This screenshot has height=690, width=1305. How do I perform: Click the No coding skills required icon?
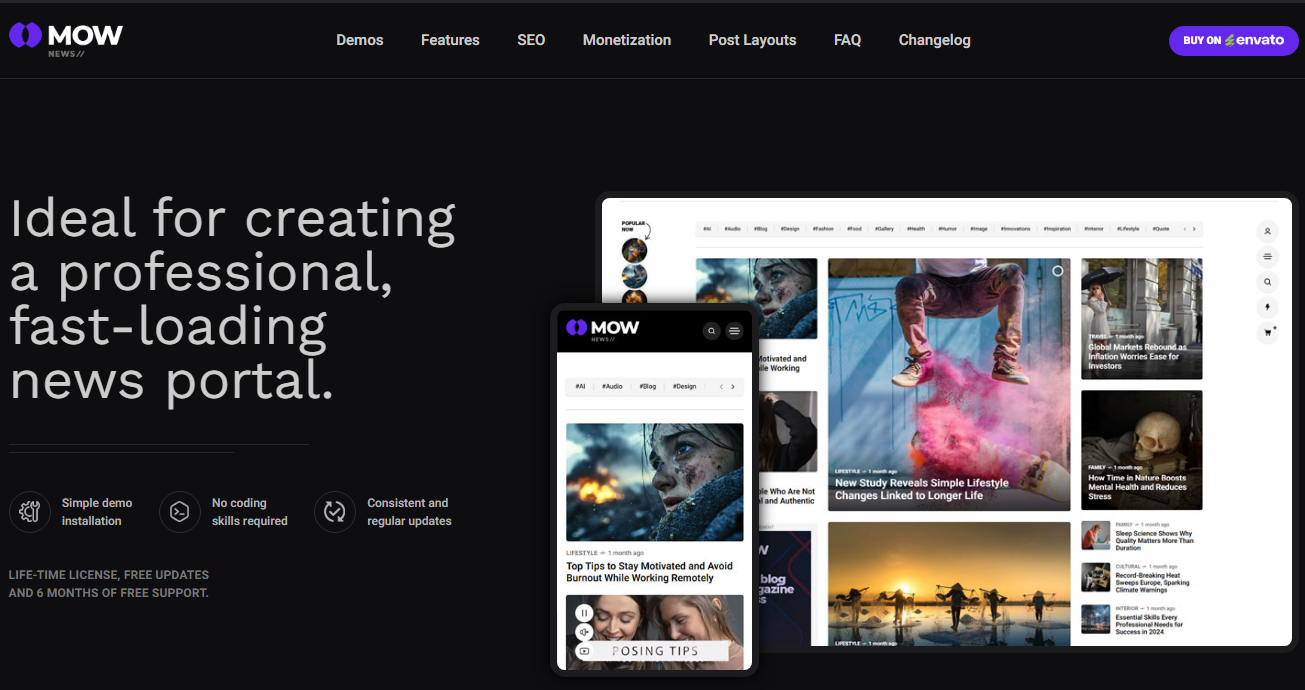180,512
